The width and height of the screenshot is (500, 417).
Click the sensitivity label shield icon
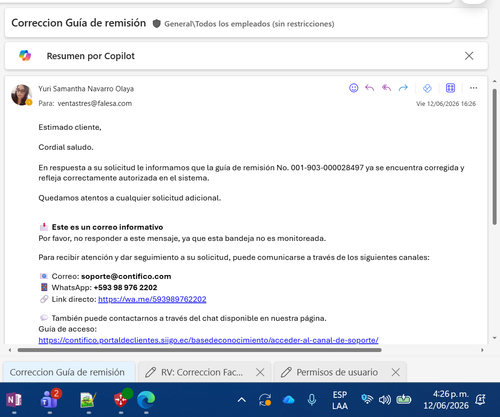coord(156,24)
